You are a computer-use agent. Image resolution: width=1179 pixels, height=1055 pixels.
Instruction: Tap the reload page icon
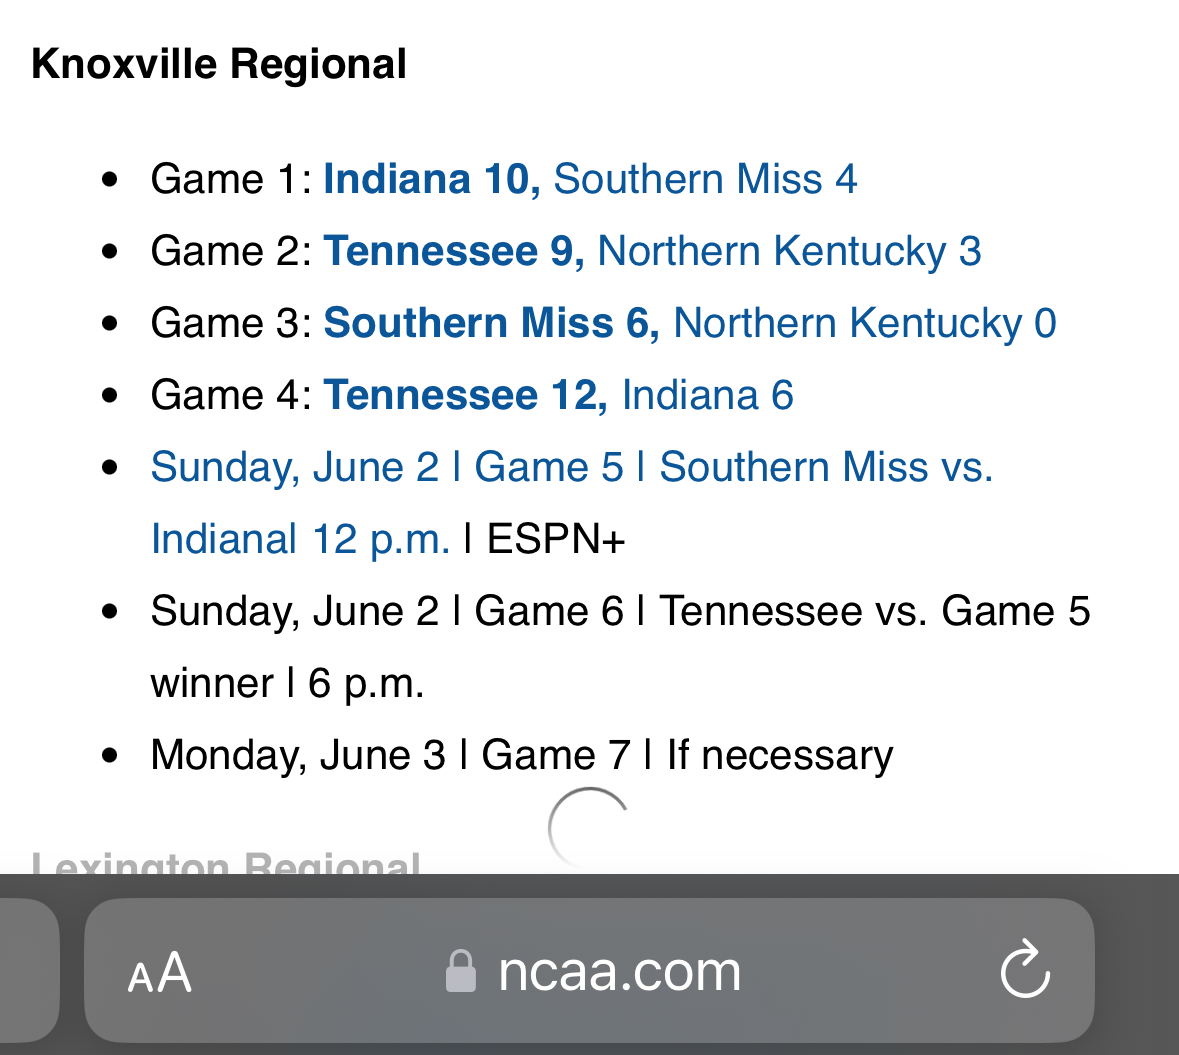(x=1025, y=970)
